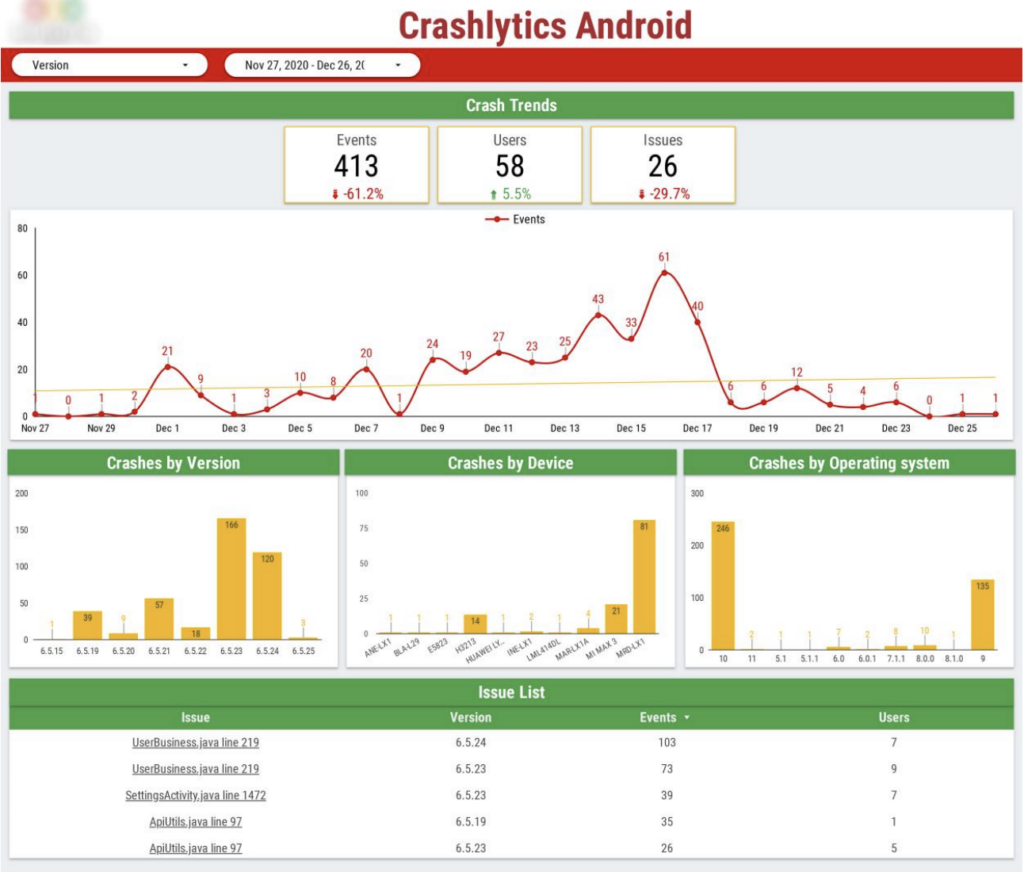
Task: Click the green up arrow under Users 58
Action: [x=493, y=194]
